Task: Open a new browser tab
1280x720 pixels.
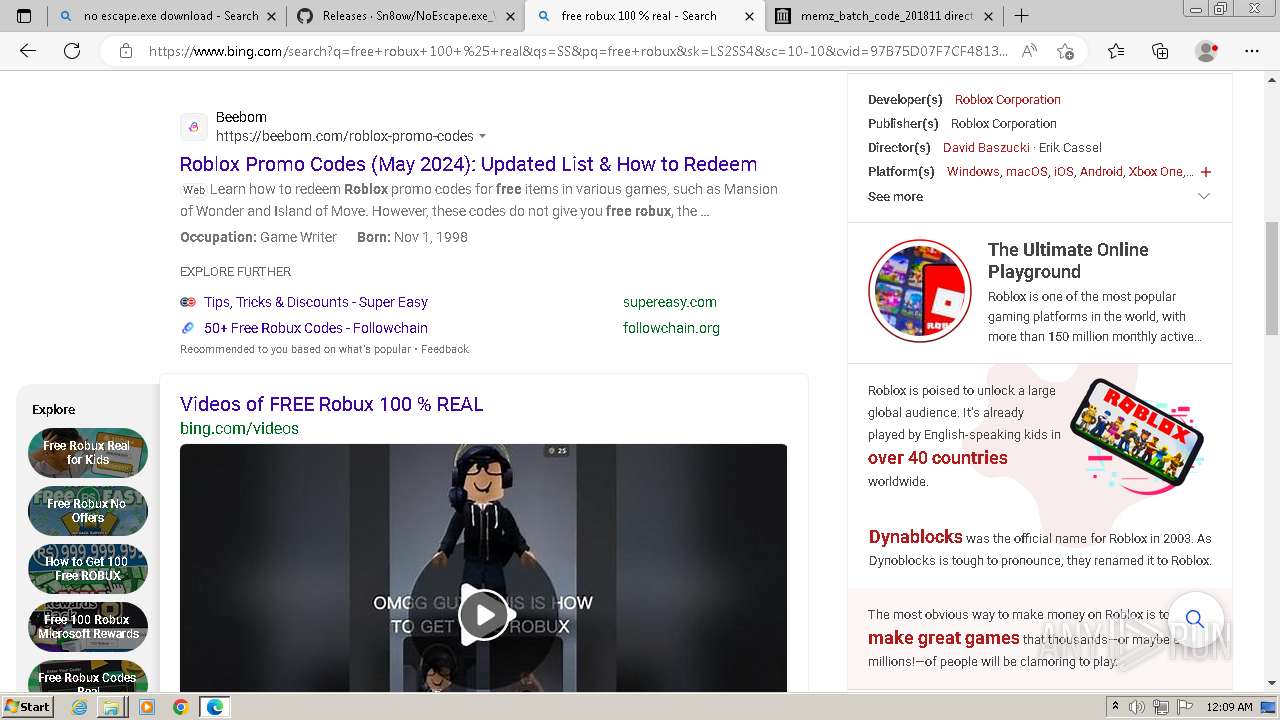Action: [1021, 16]
